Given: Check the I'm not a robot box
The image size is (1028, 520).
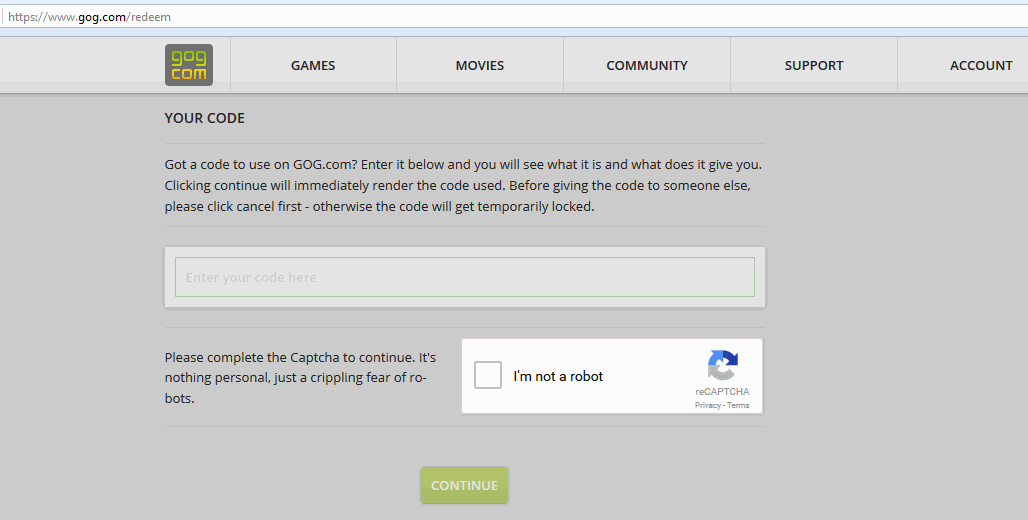Looking at the screenshot, I should [x=488, y=375].
